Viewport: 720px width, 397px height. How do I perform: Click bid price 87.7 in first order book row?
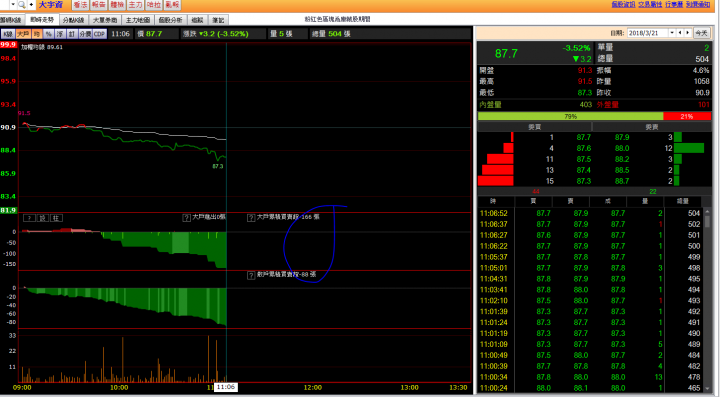point(584,137)
